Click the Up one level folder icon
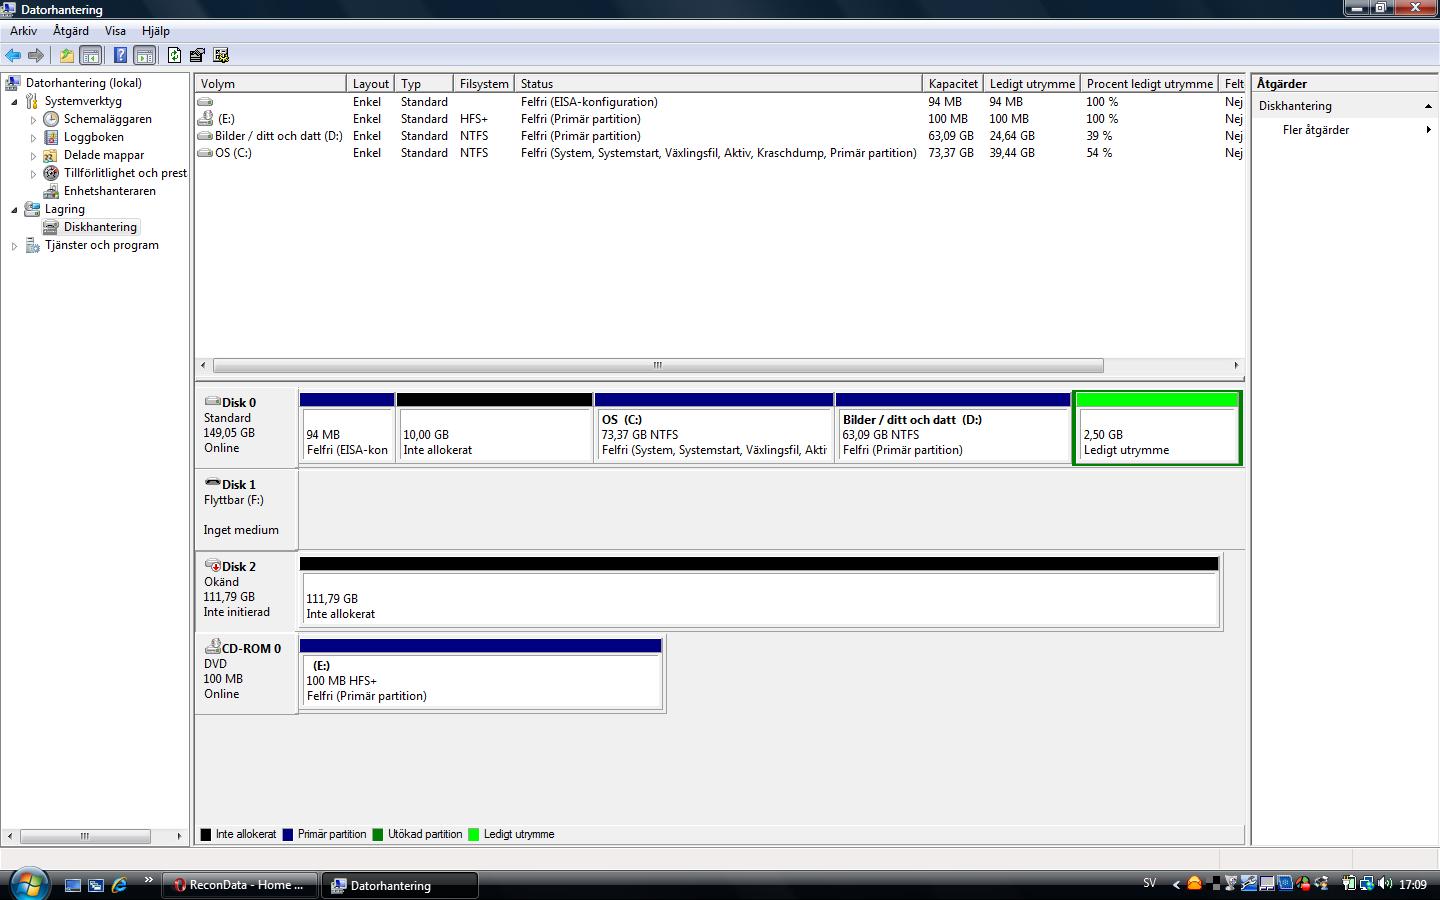This screenshot has width=1440, height=900. (66, 56)
